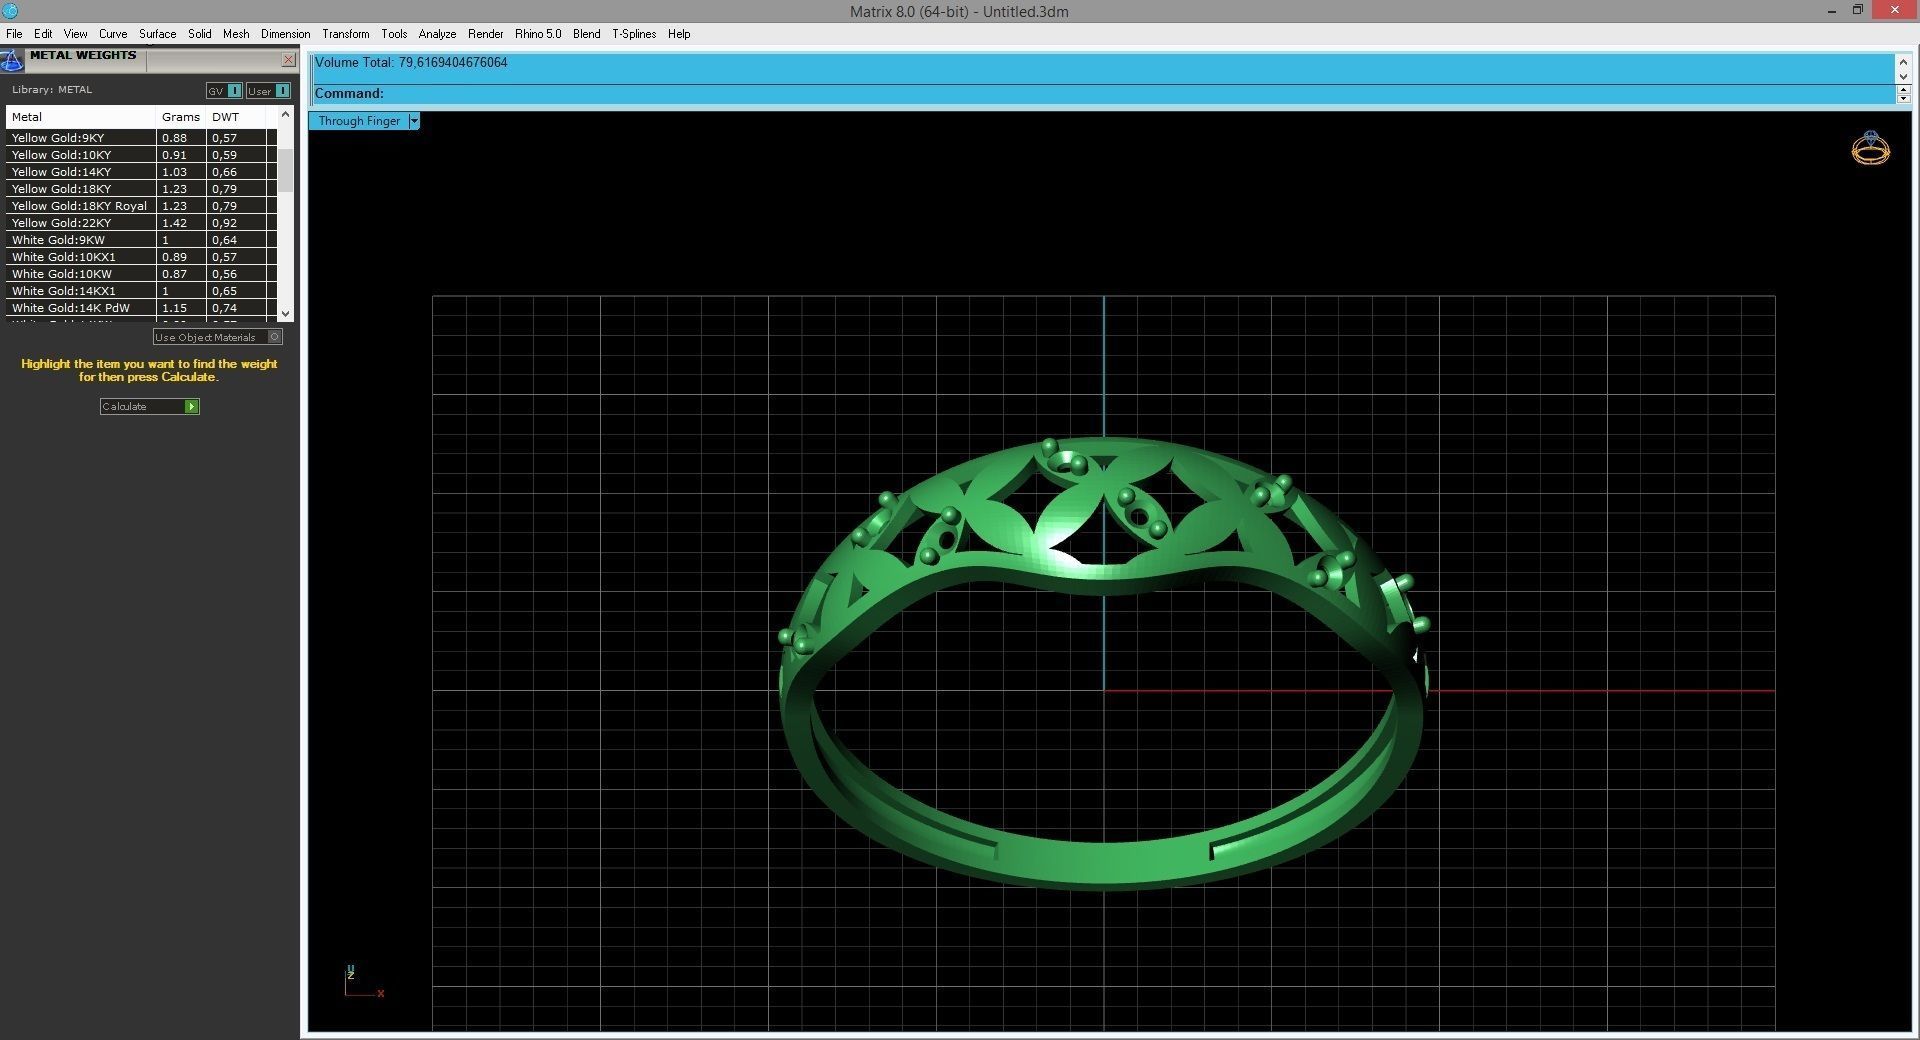Open the Curve menu
This screenshot has width=1920, height=1040.
113,34
